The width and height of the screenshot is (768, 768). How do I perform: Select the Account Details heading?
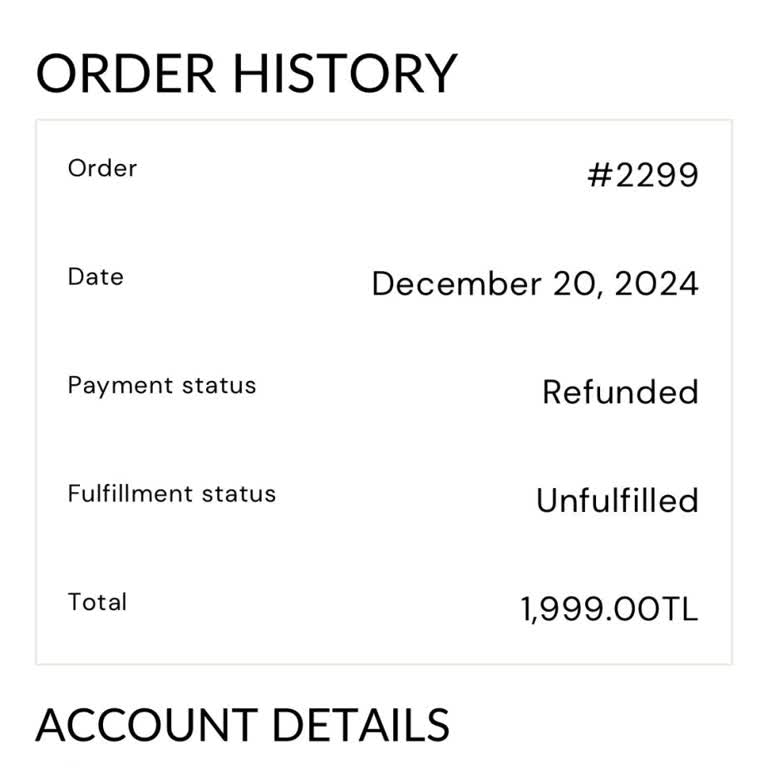click(x=242, y=725)
